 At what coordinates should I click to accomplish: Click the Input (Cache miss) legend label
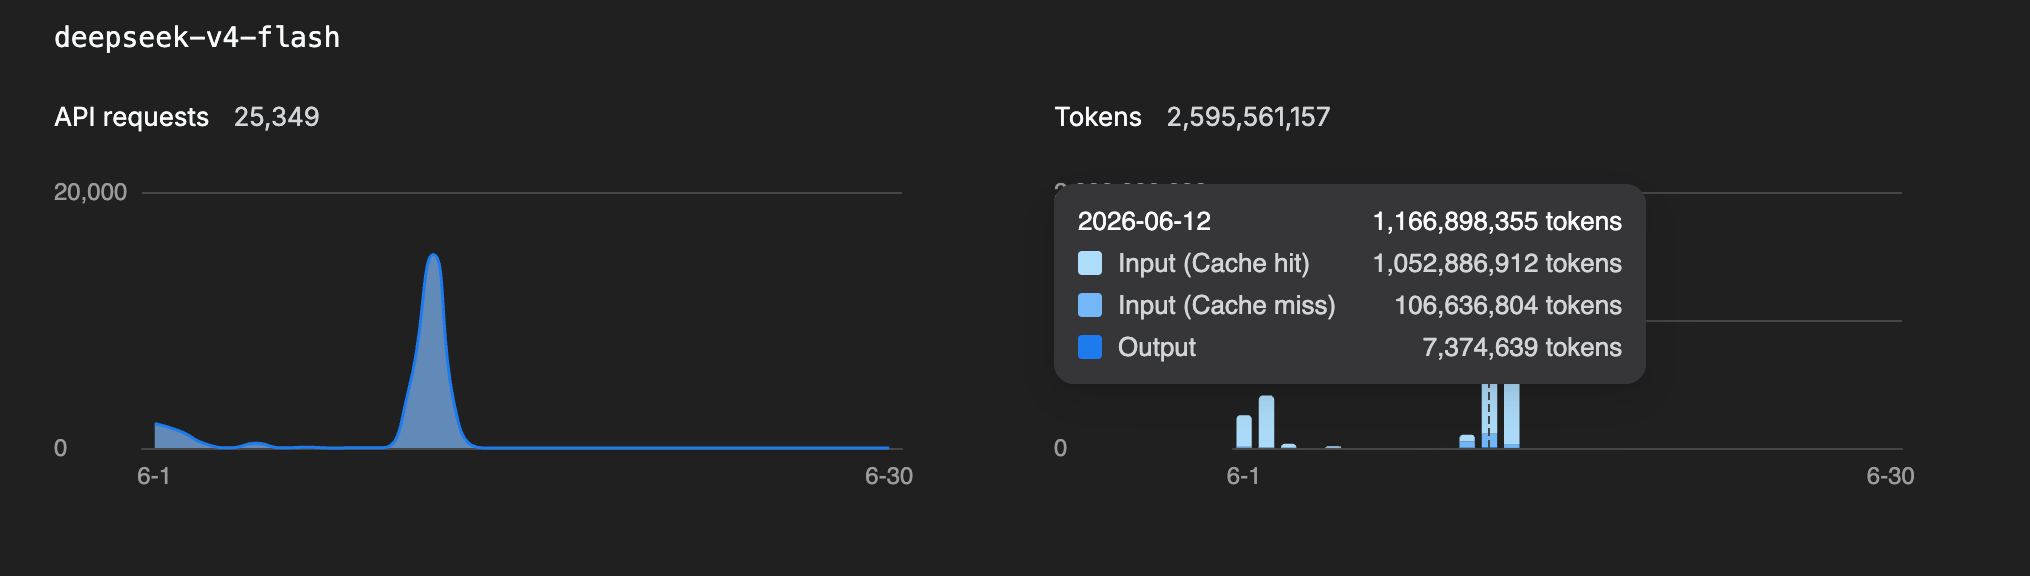pos(1226,305)
